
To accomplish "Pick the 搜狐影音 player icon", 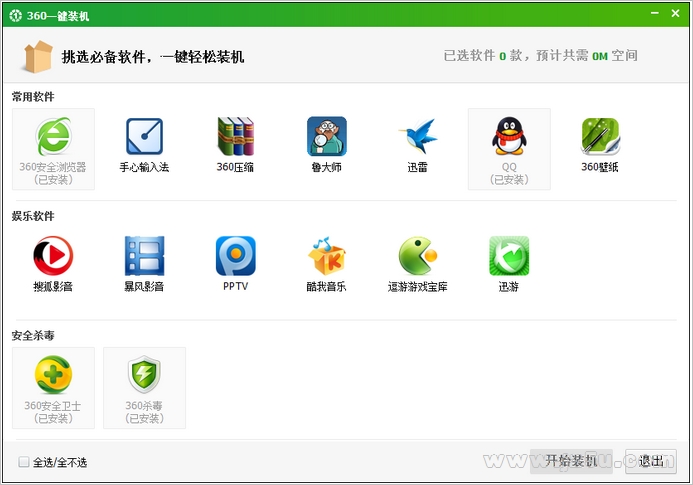I will tap(53, 256).
